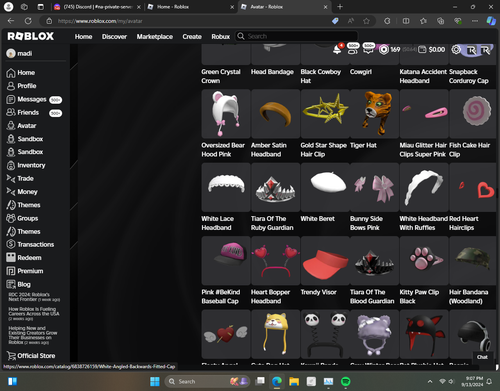Open Edge settings and more menu
Viewport: 500px width, 391px height.
(x=475, y=21)
